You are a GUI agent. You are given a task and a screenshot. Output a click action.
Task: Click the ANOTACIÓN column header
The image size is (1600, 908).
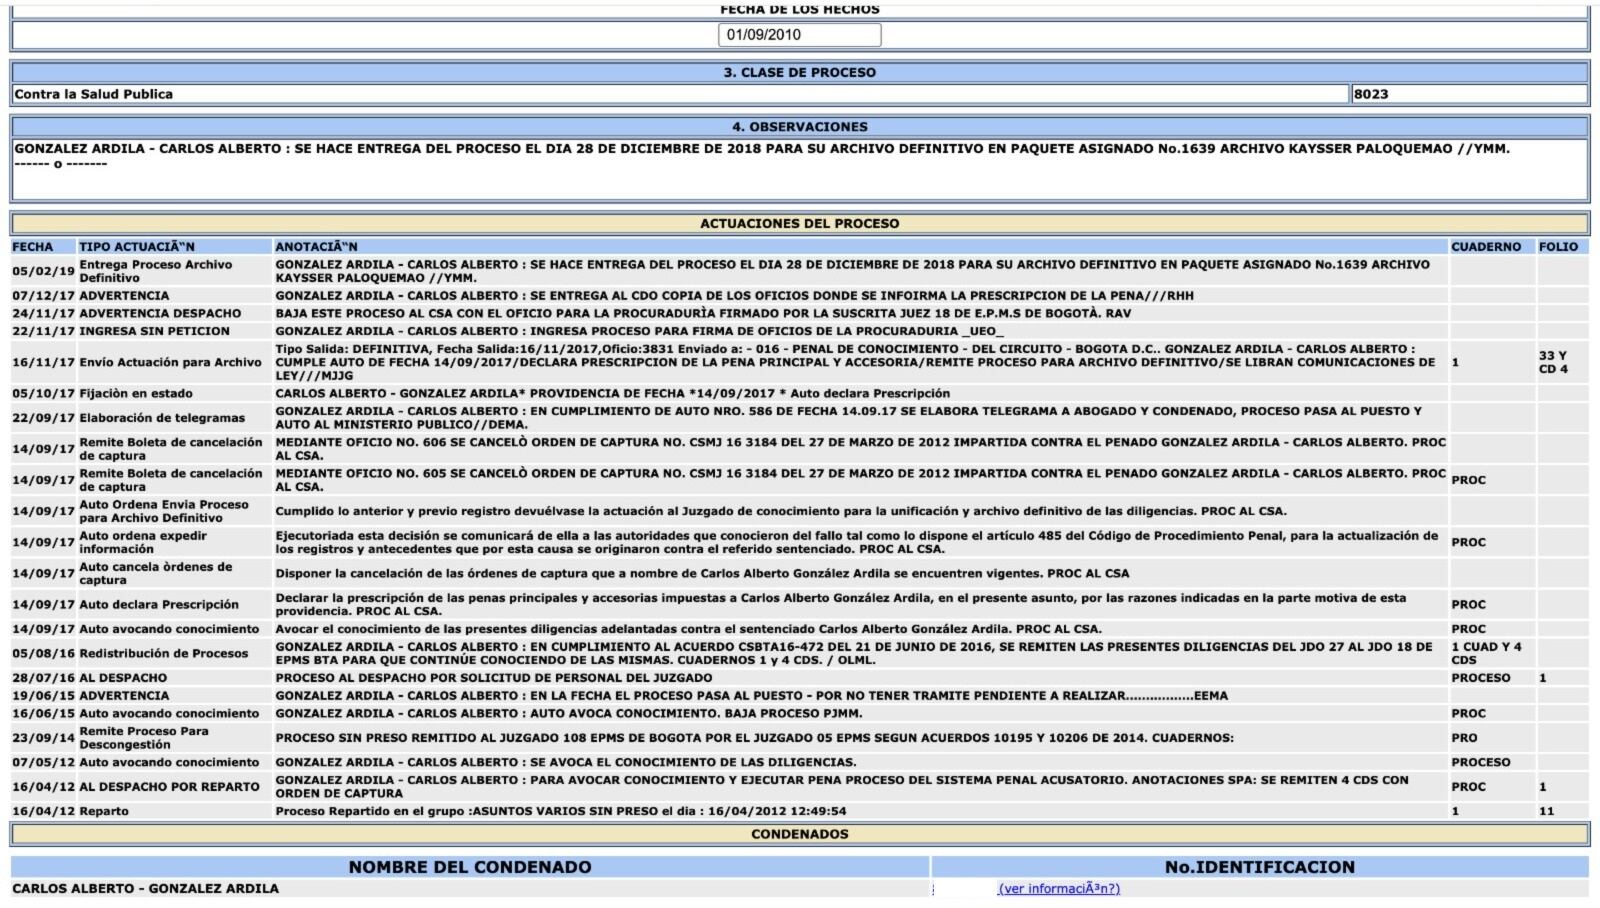[316, 246]
